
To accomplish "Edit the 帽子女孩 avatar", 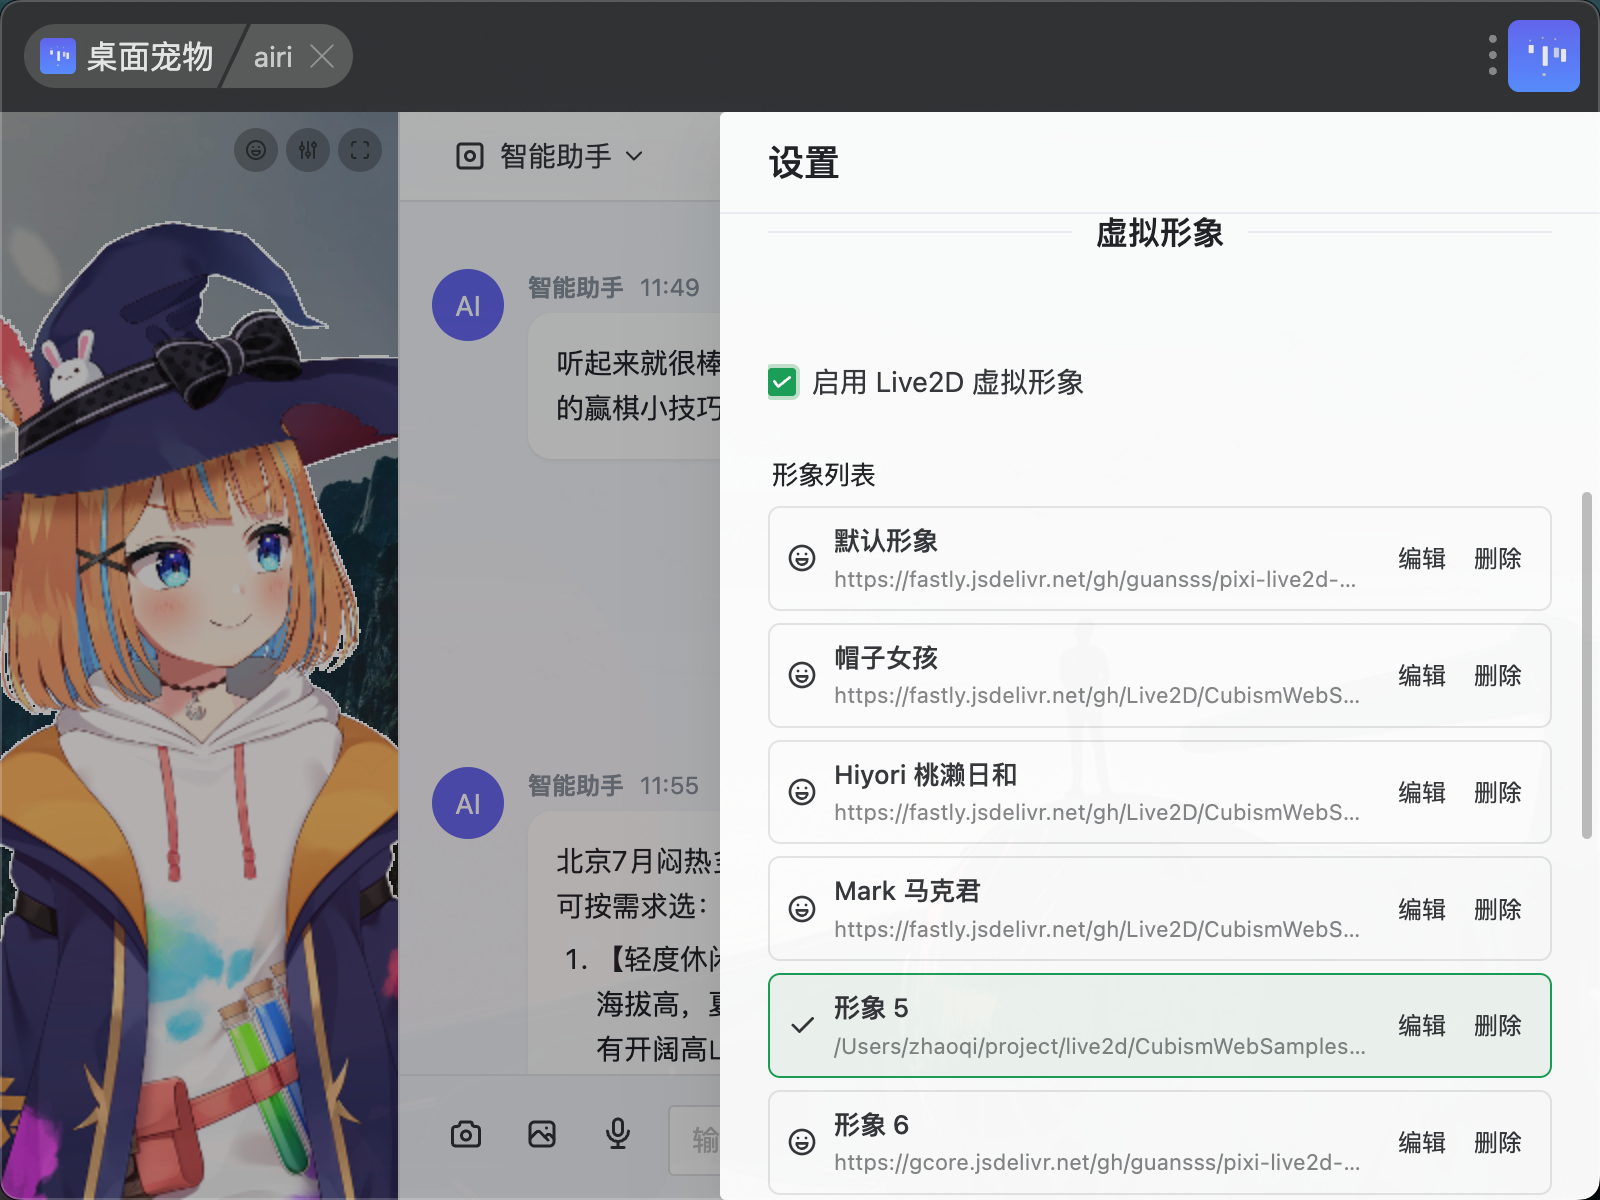I will pos(1422,675).
